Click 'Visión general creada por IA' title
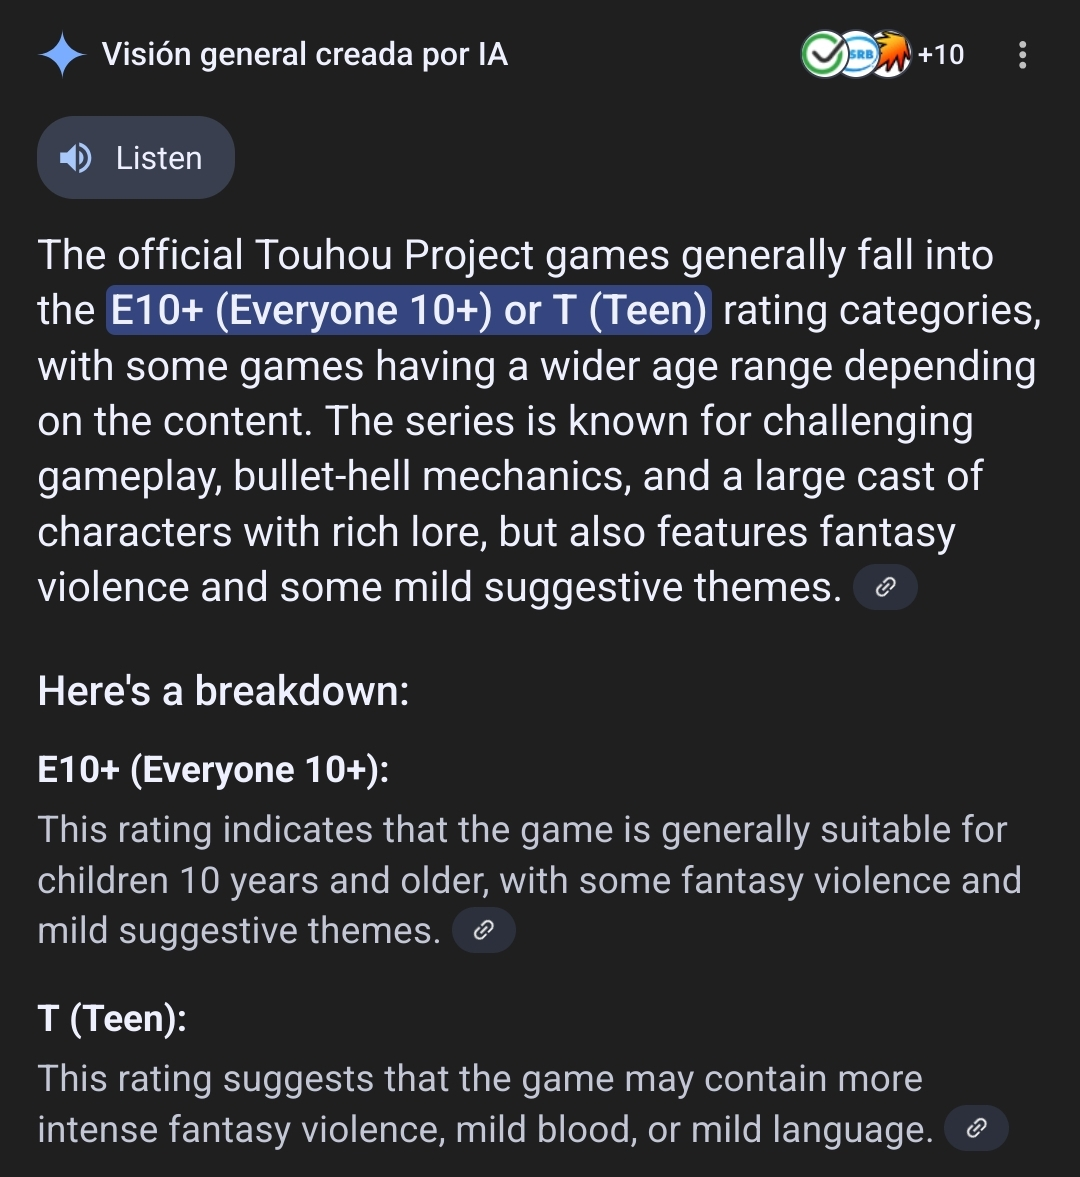Image resolution: width=1080 pixels, height=1177 pixels. click(x=305, y=55)
